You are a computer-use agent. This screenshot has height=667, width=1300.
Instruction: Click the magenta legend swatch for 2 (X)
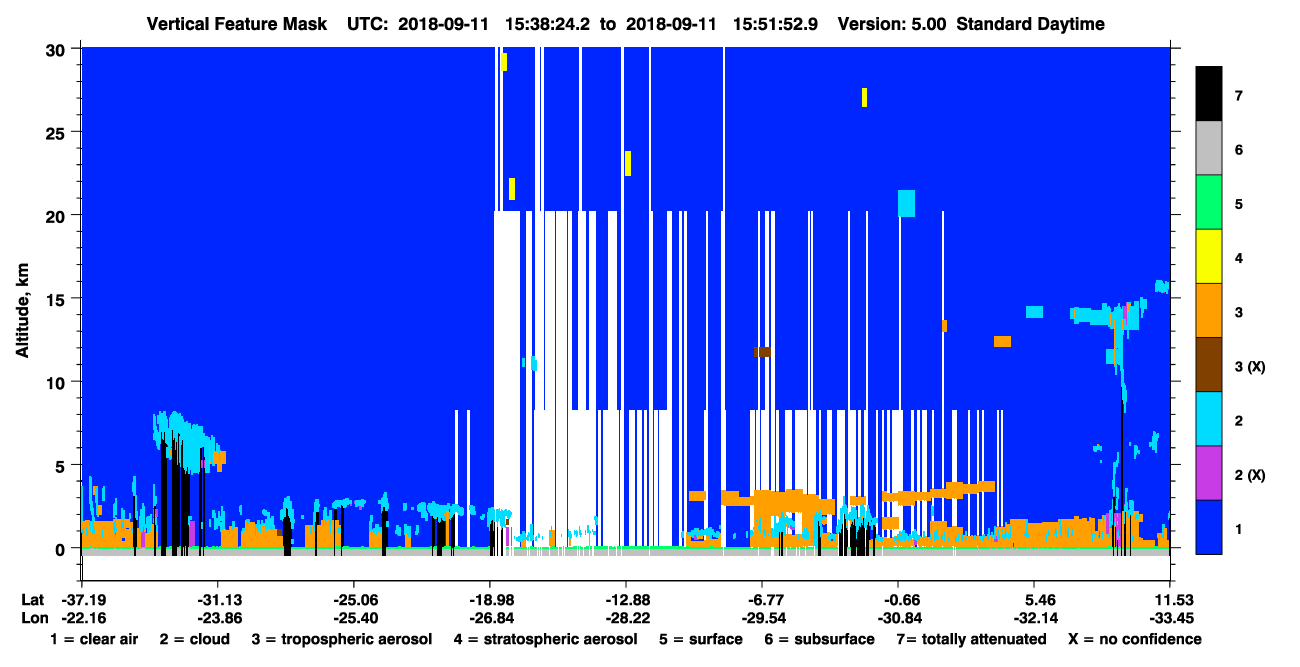point(1209,473)
